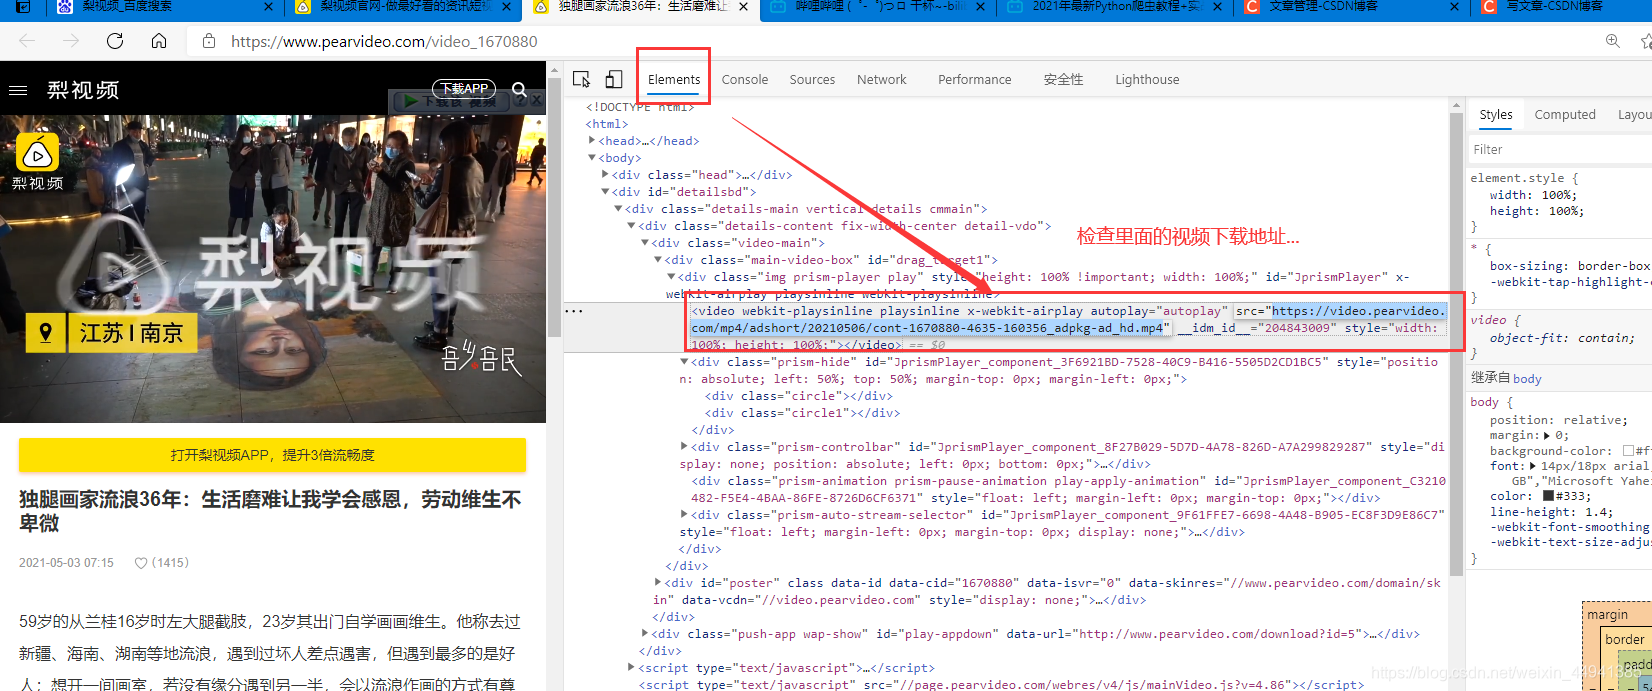Click the browser forward arrow

pyautogui.click(x=70, y=41)
